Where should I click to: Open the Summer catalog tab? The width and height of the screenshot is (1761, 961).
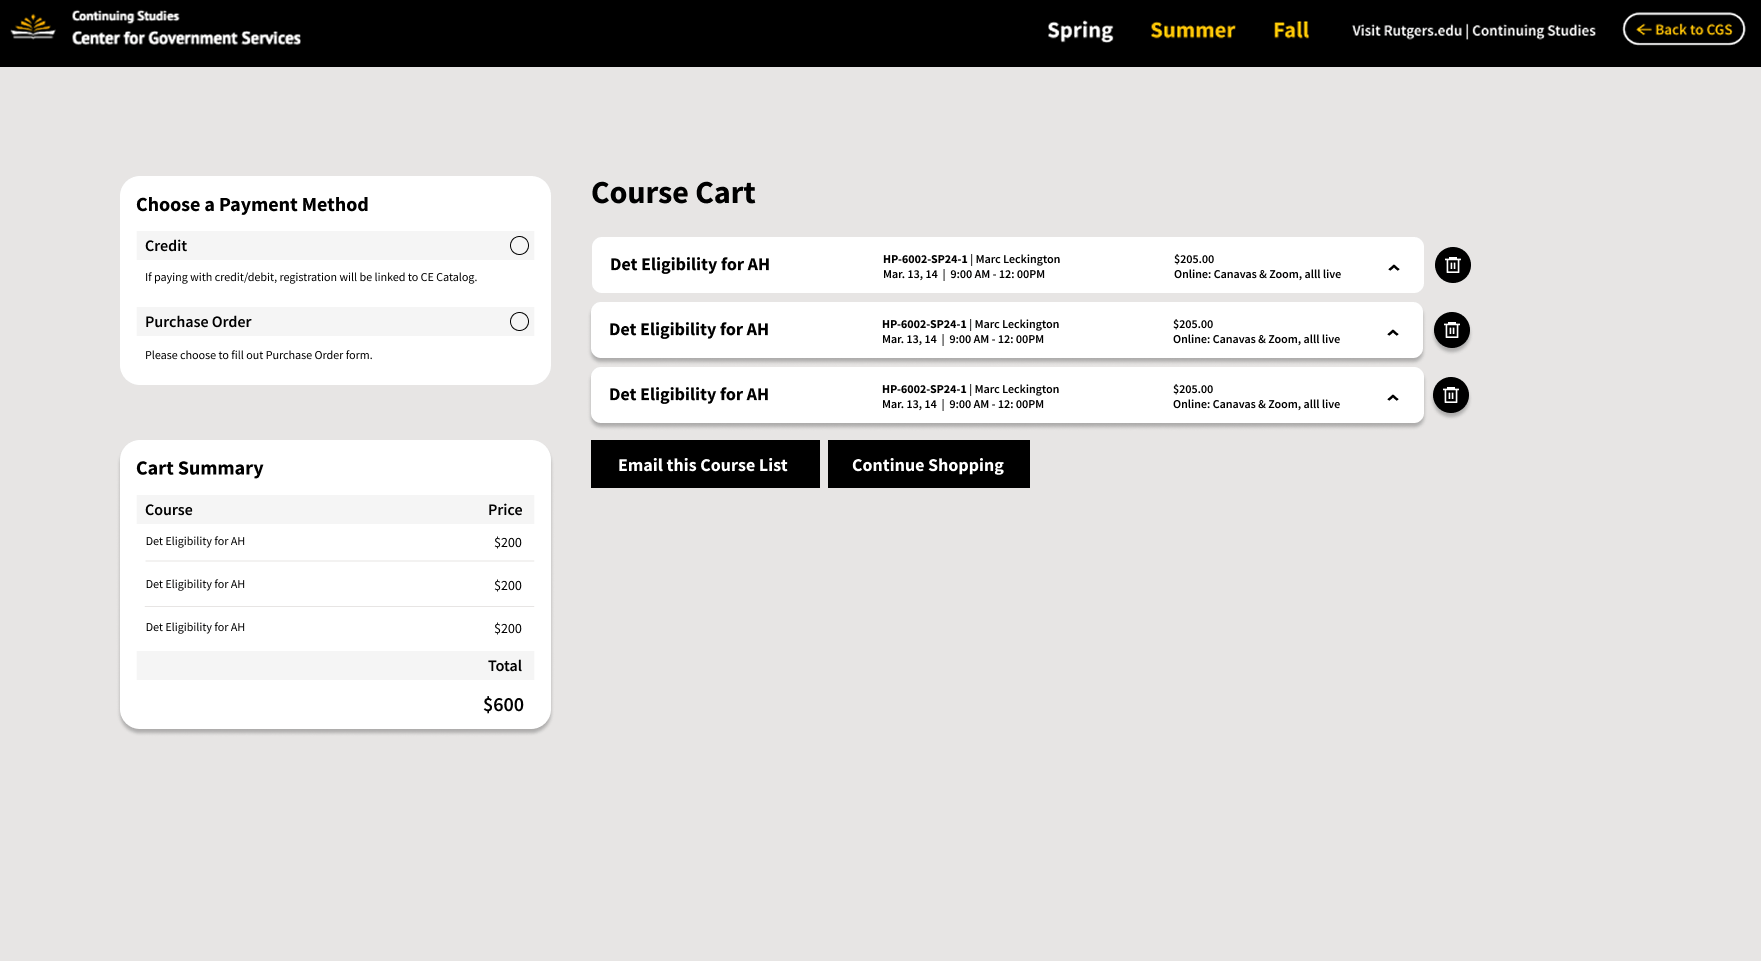(1192, 30)
